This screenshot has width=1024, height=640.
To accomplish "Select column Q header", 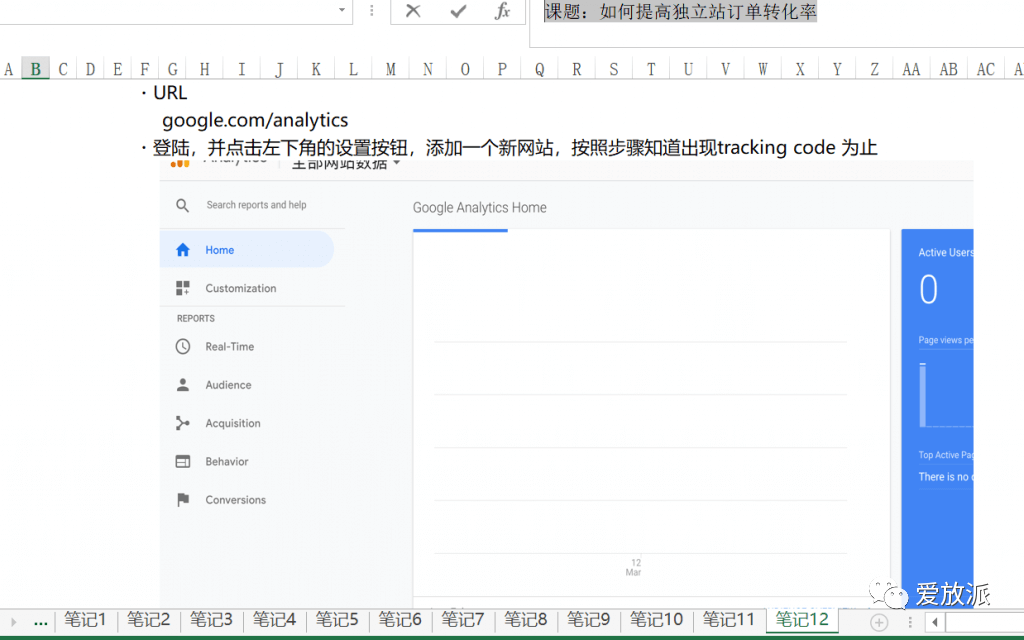I will pos(539,69).
